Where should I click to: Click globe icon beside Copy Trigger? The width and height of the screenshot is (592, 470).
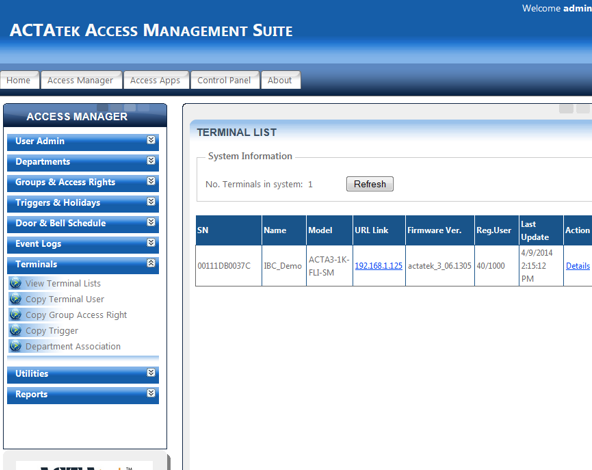15,330
